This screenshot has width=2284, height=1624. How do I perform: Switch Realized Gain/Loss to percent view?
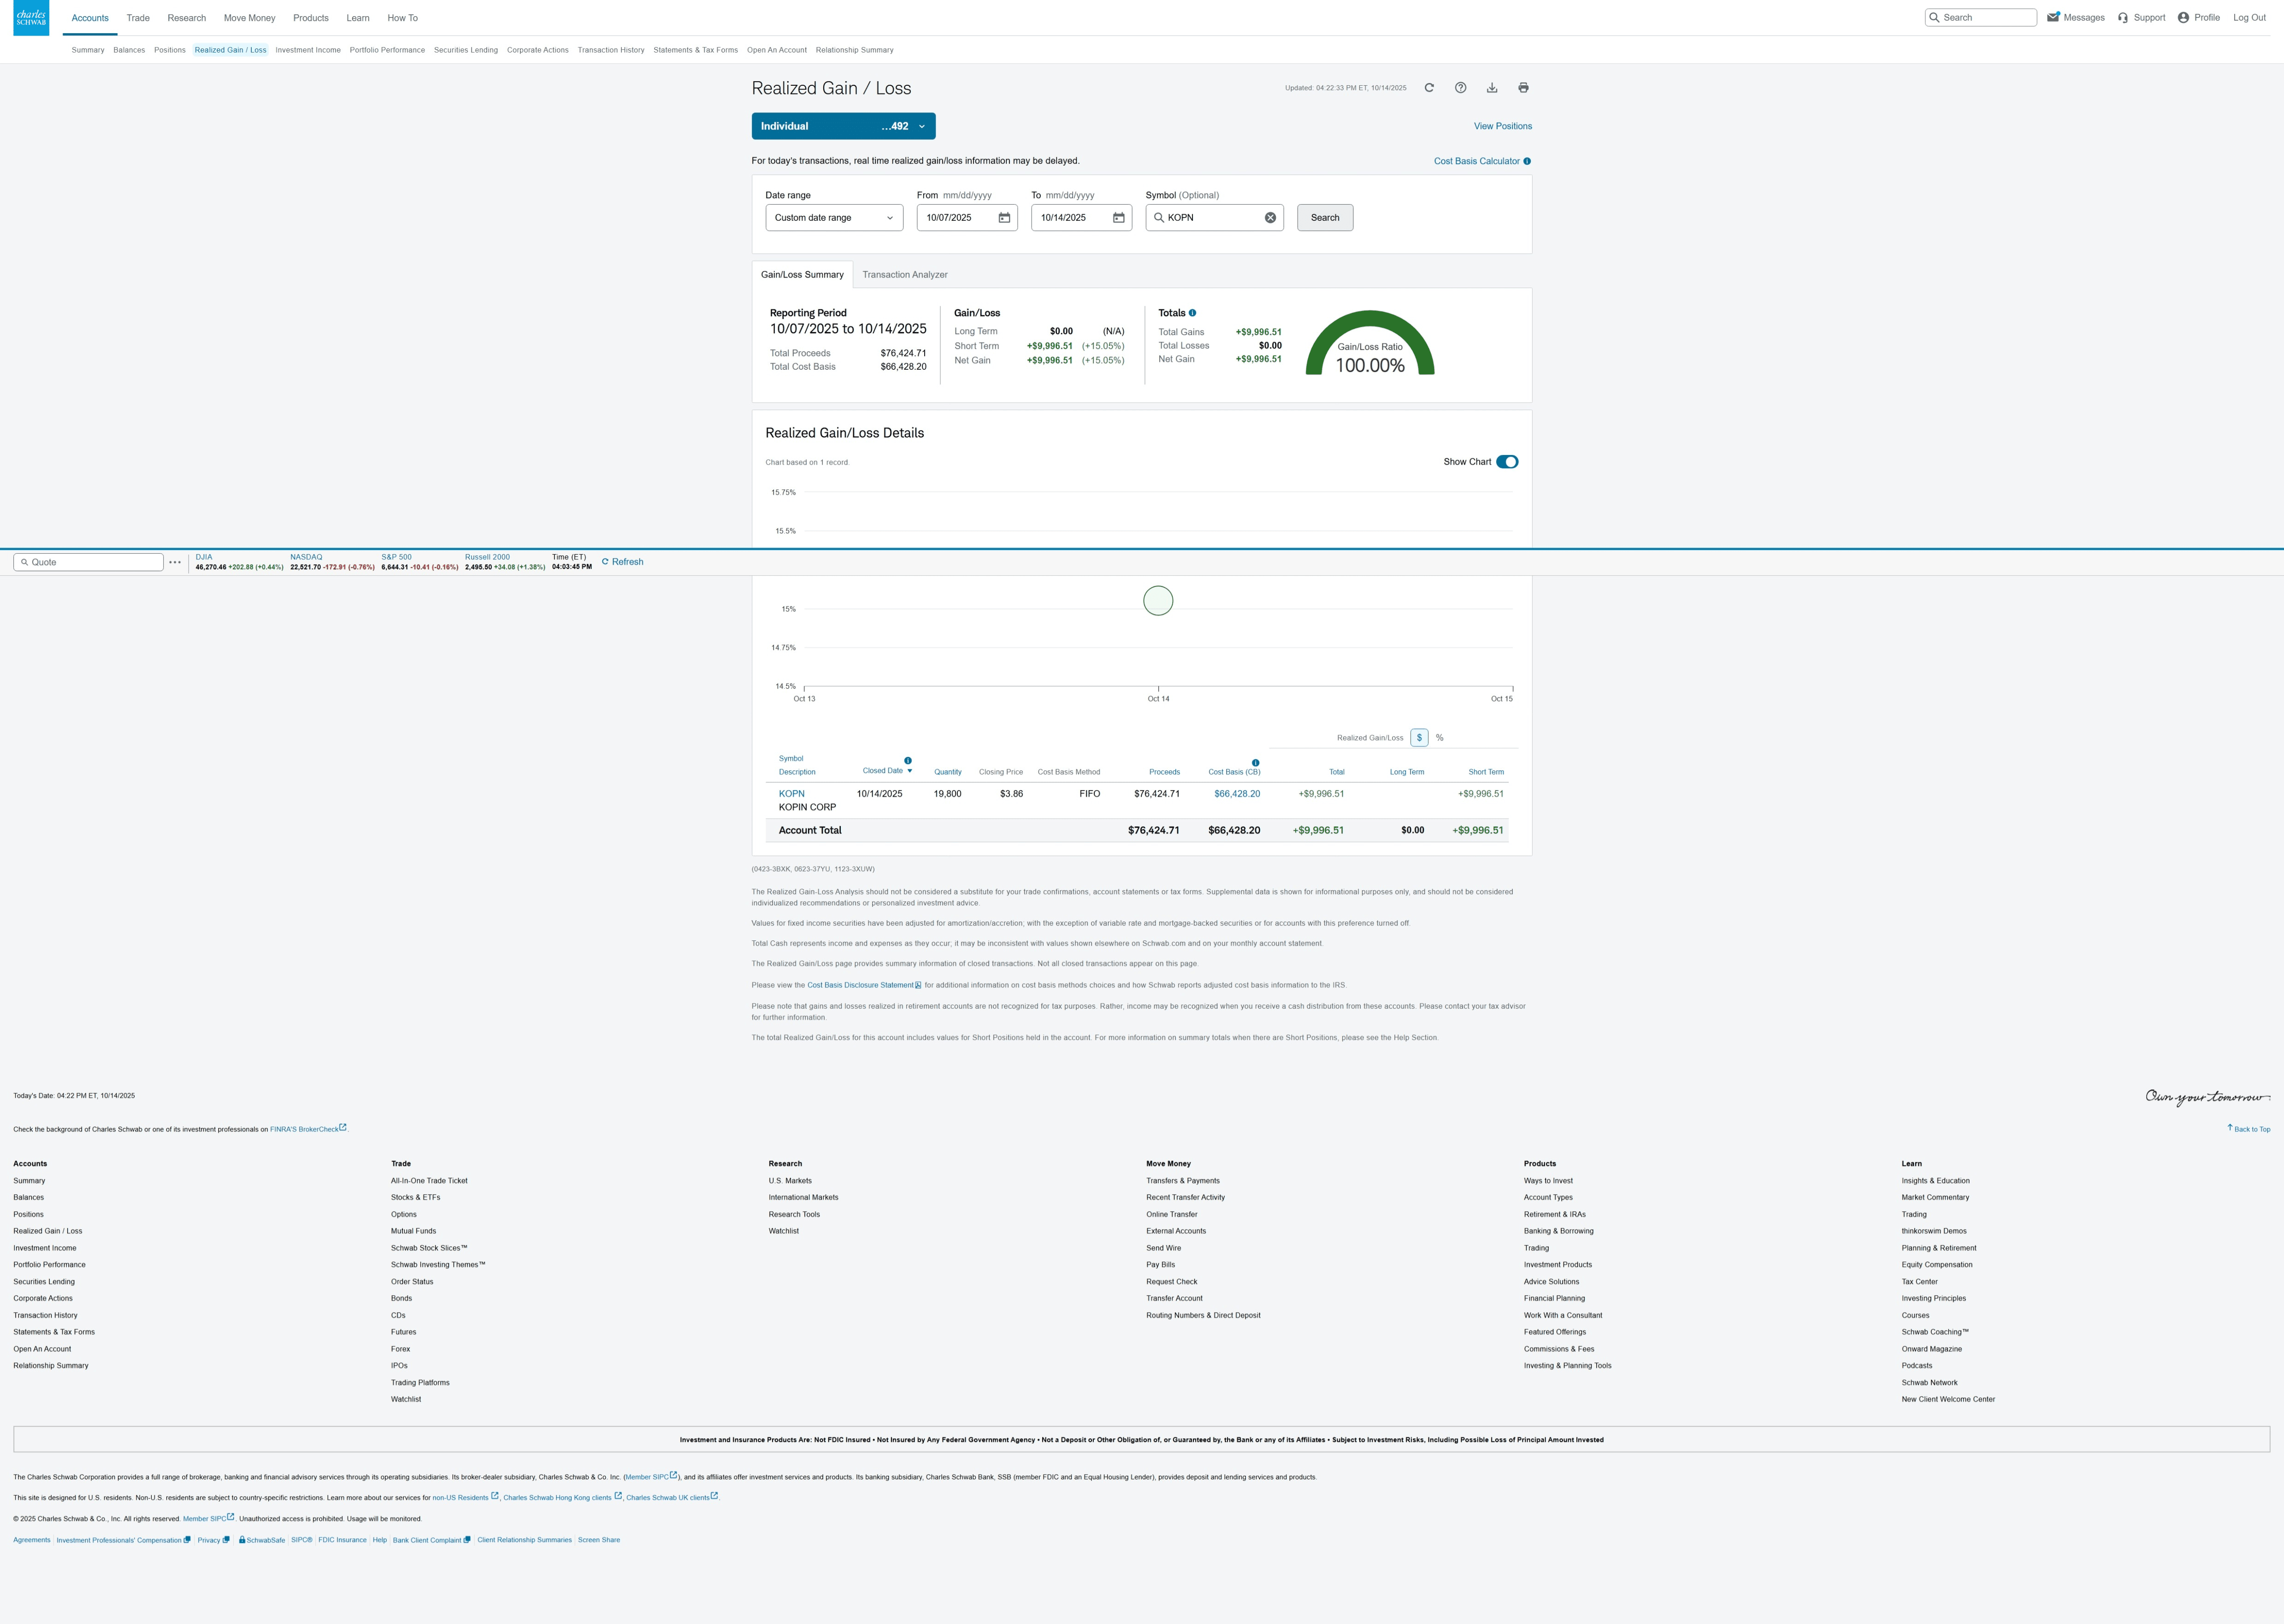[x=1439, y=738]
